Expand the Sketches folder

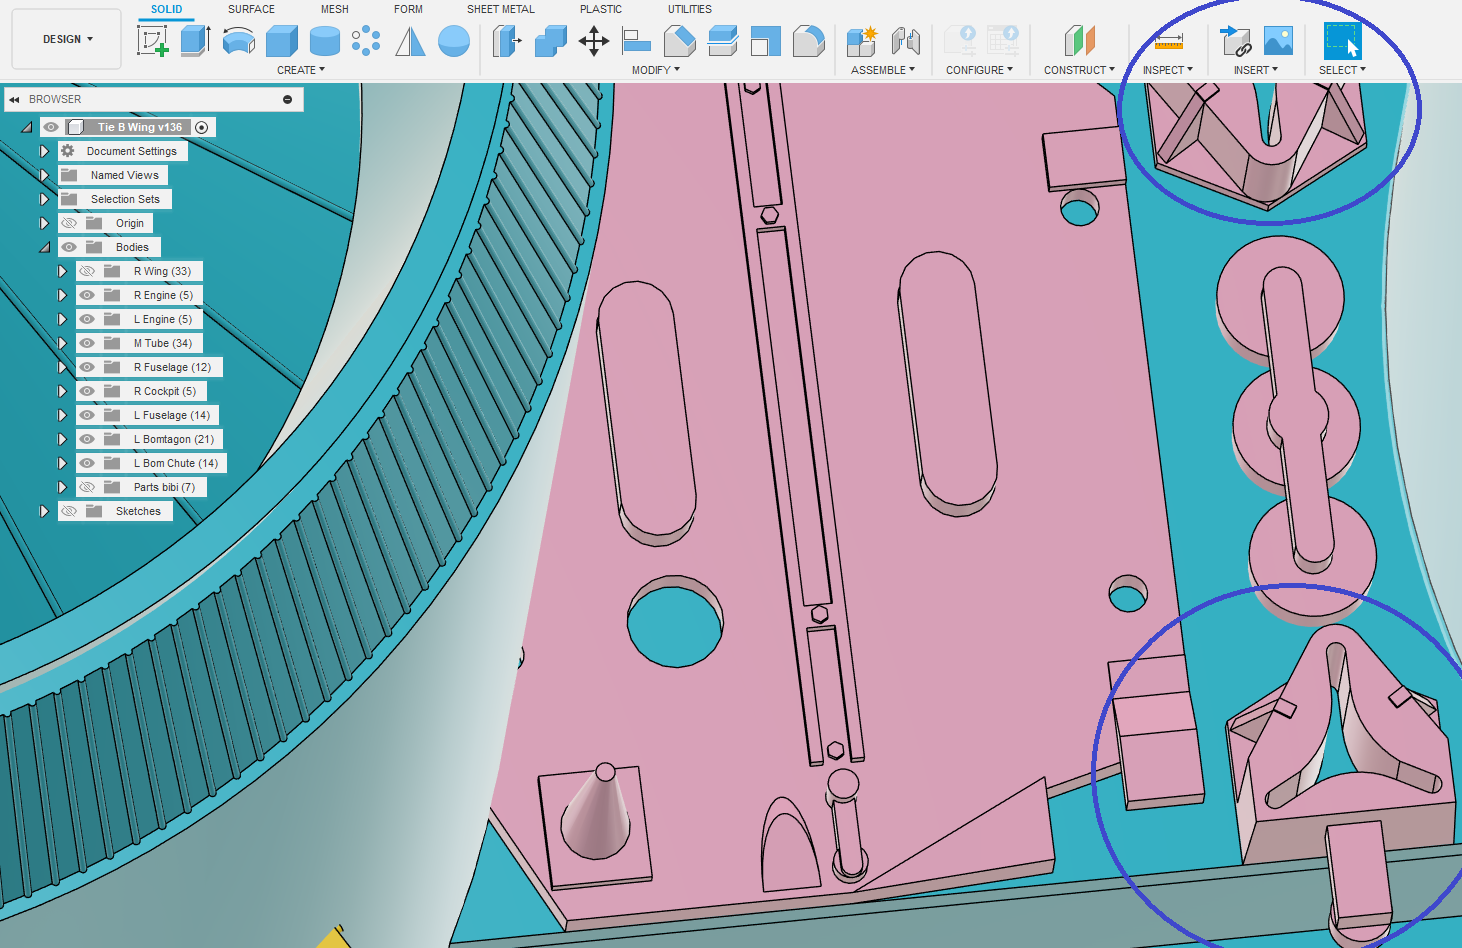tap(44, 511)
